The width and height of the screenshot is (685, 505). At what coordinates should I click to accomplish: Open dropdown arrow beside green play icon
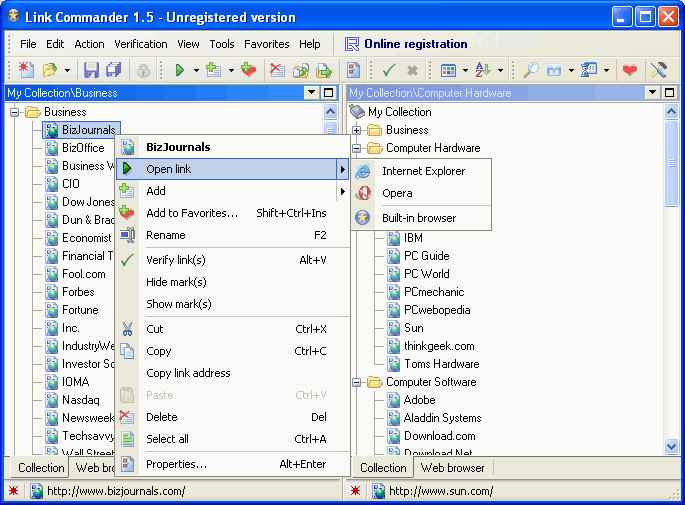tap(196, 70)
